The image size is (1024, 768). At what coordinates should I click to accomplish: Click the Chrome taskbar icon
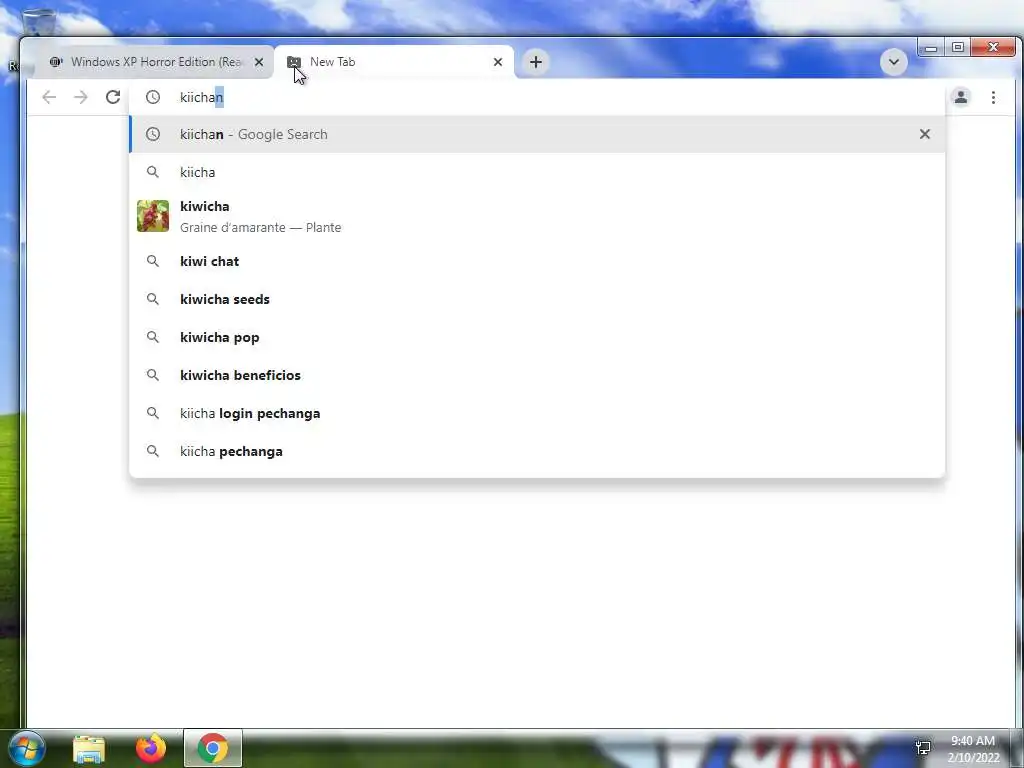click(x=212, y=748)
